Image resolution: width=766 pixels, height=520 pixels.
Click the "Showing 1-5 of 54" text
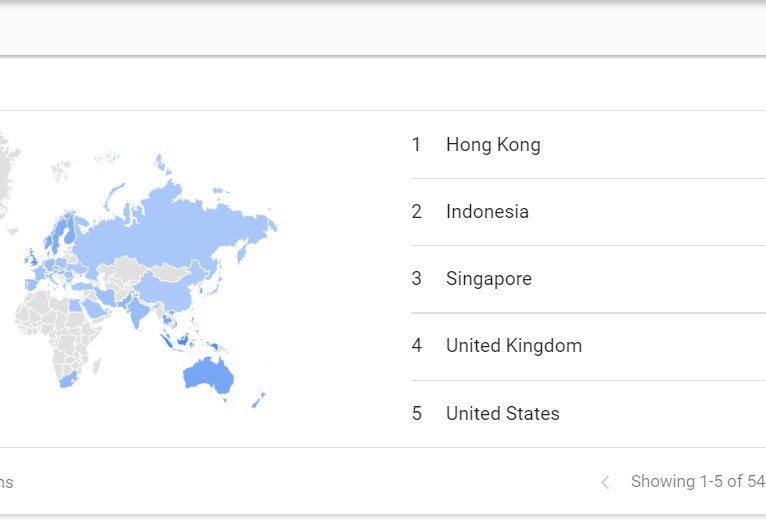698,482
